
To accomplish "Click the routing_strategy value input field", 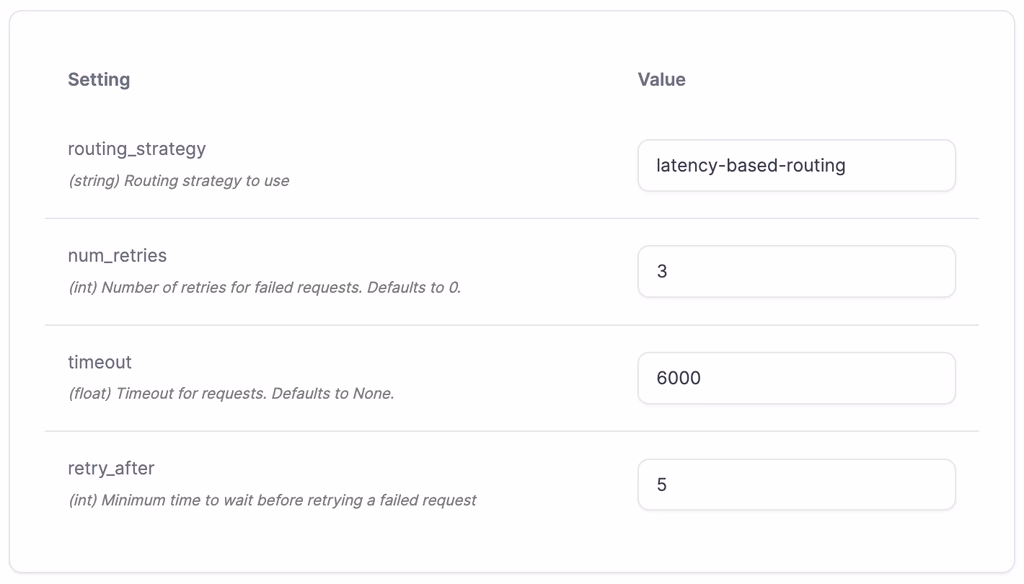I will point(796,165).
